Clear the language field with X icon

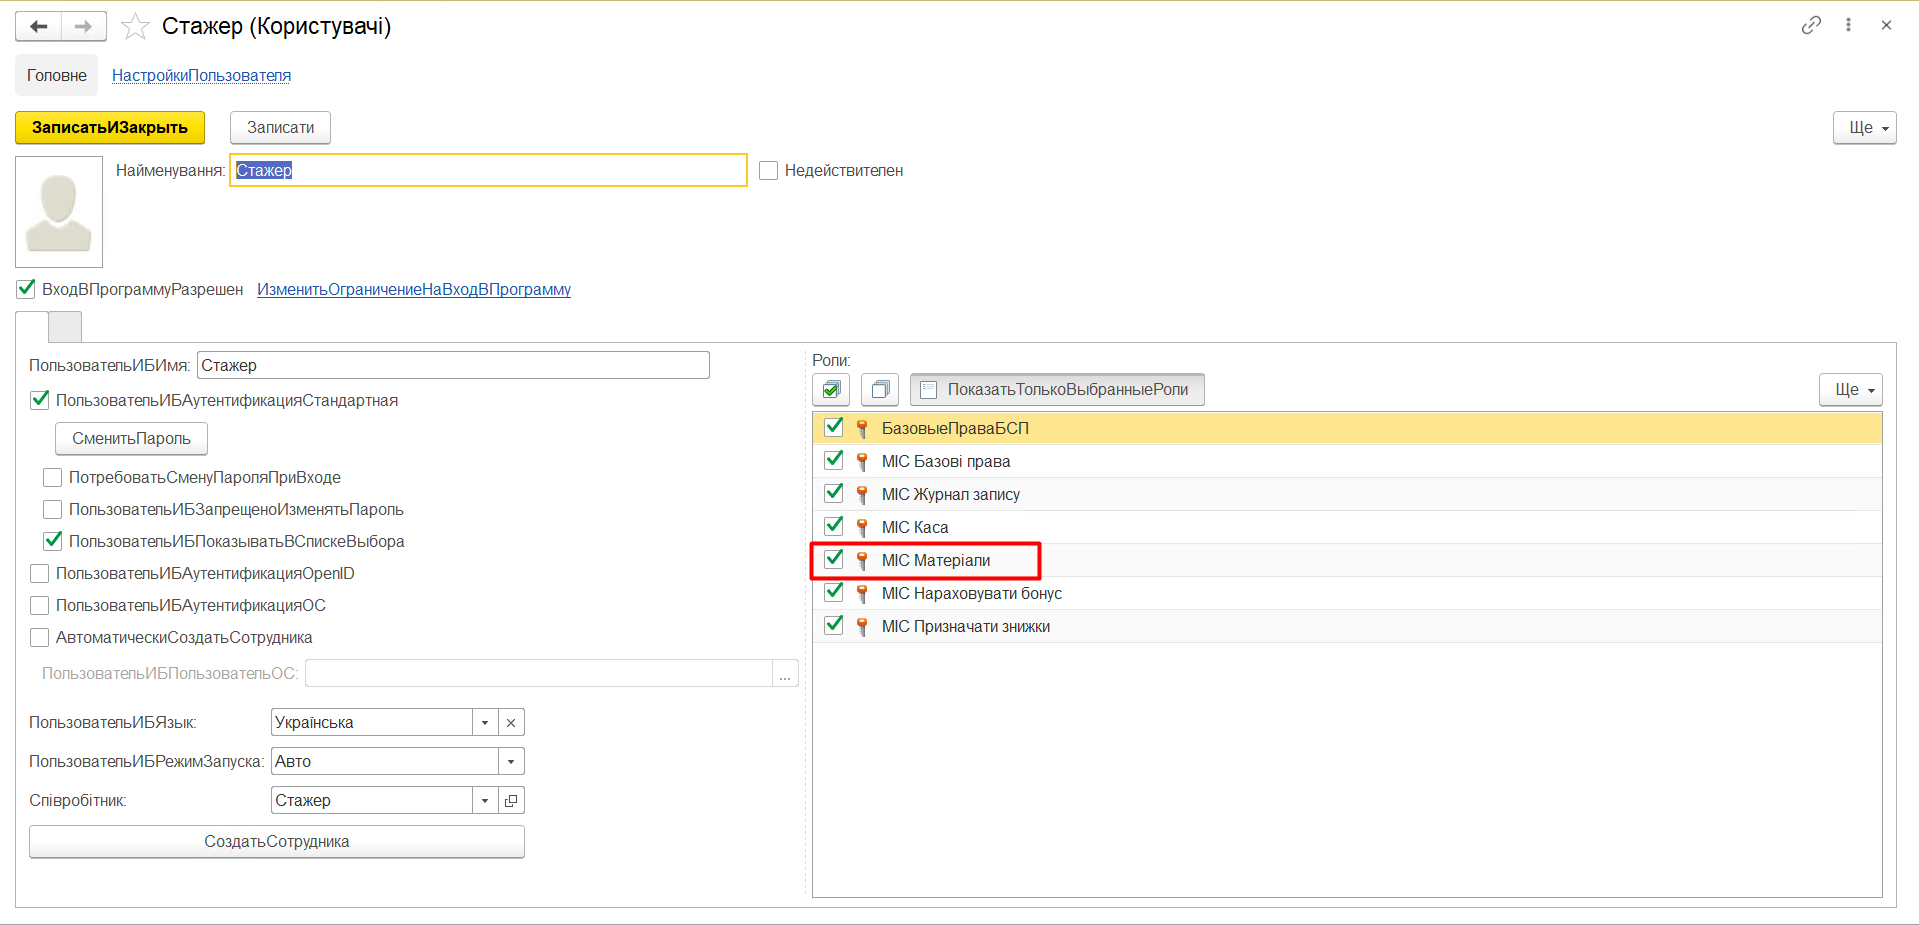tap(511, 722)
